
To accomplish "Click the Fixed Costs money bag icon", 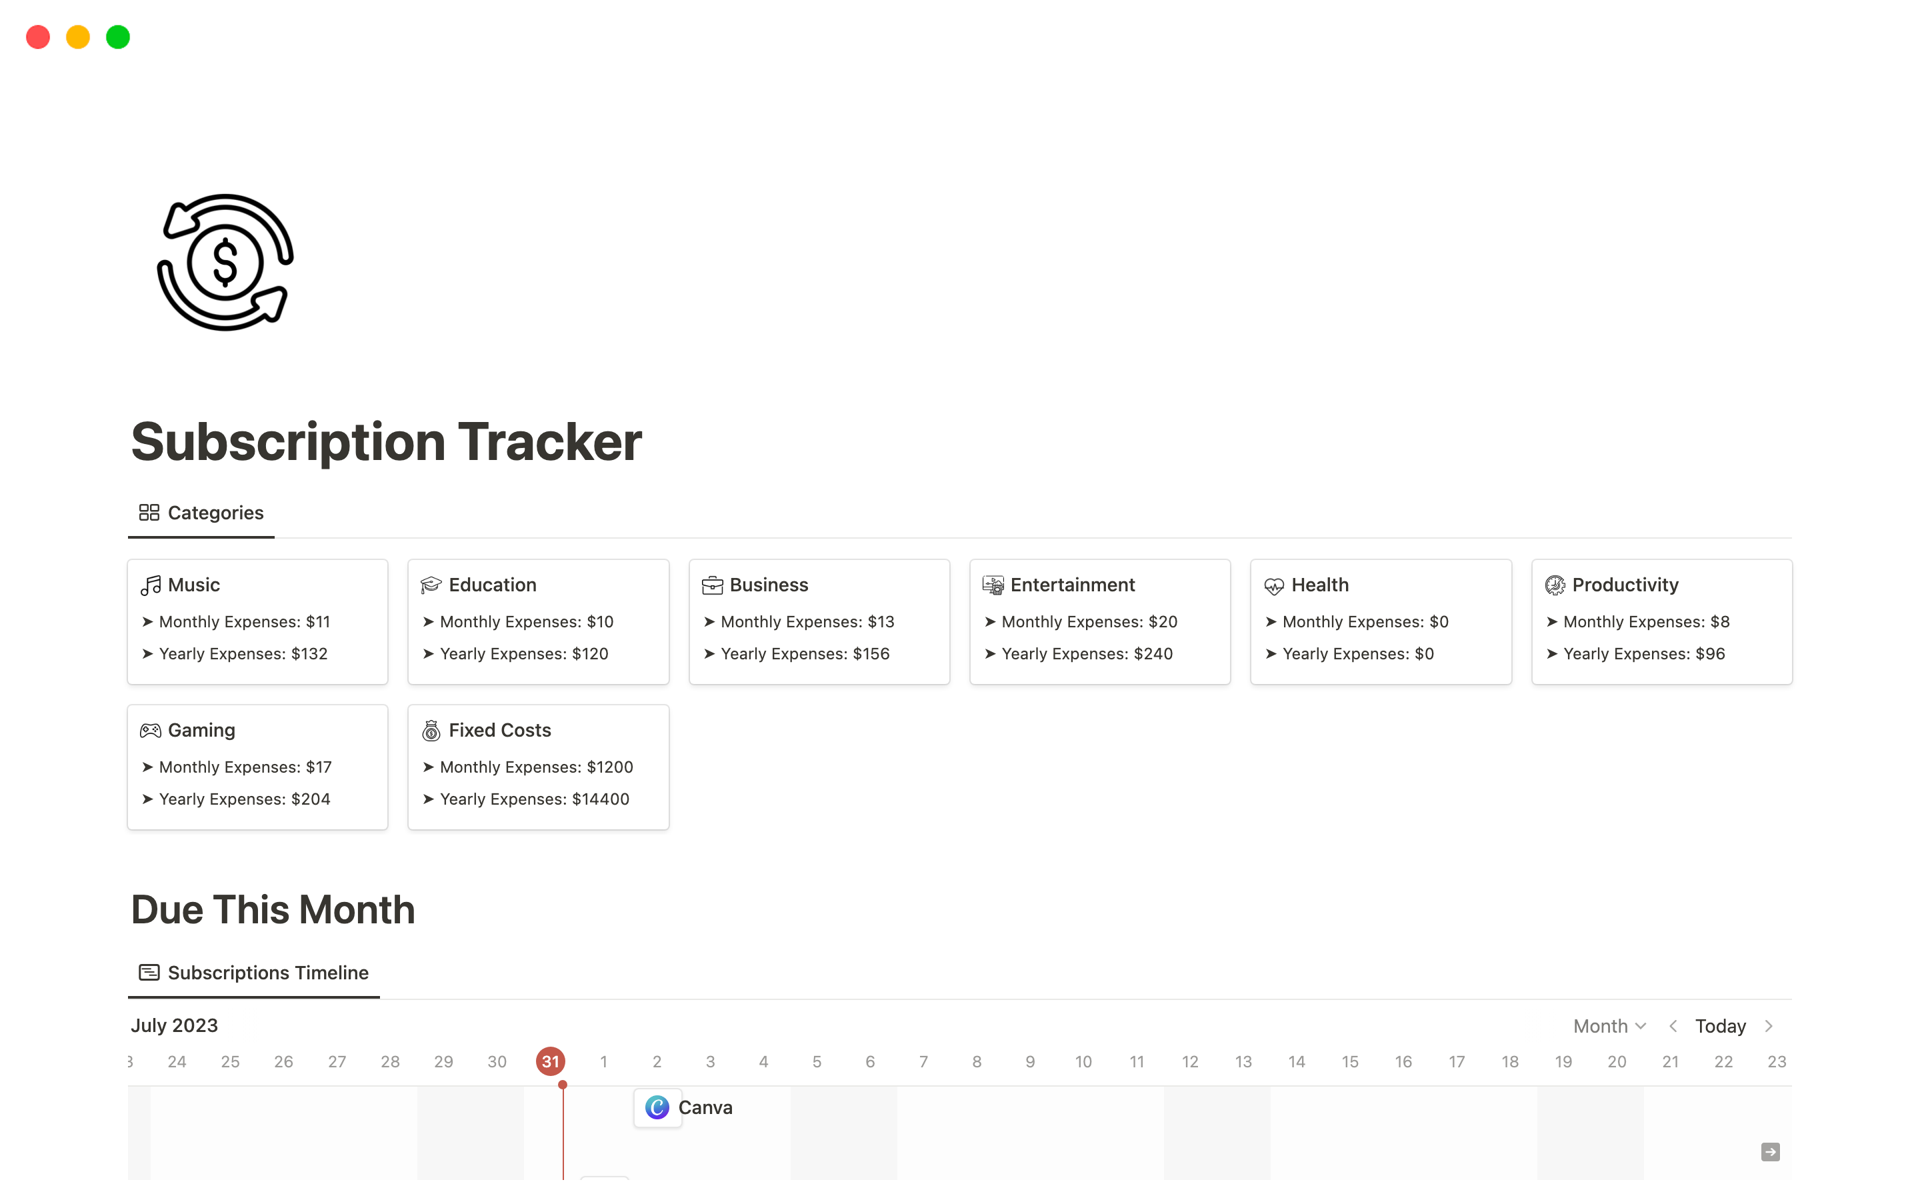I will point(431,731).
